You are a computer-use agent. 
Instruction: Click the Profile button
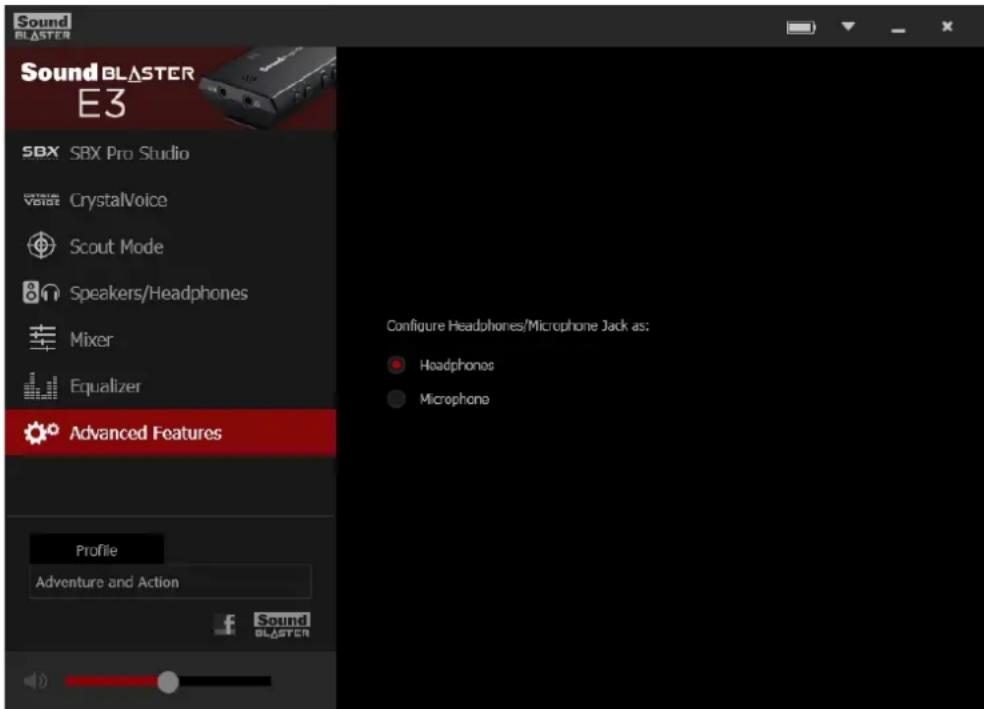(97, 550)
